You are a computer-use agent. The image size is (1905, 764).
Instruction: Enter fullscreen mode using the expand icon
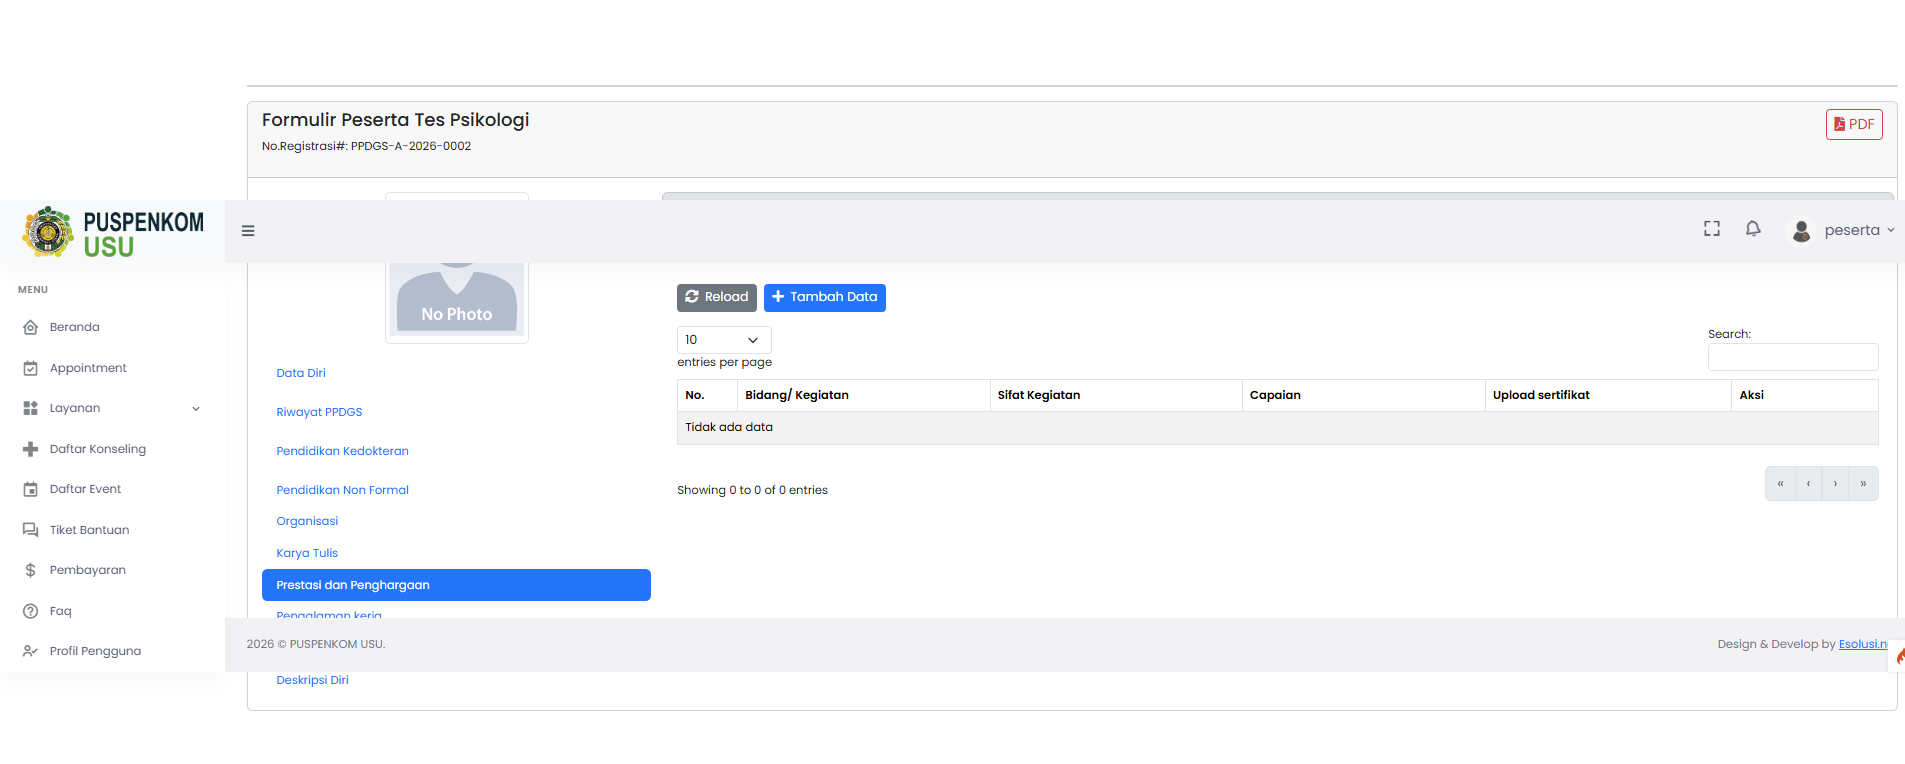coord(1712,229)
